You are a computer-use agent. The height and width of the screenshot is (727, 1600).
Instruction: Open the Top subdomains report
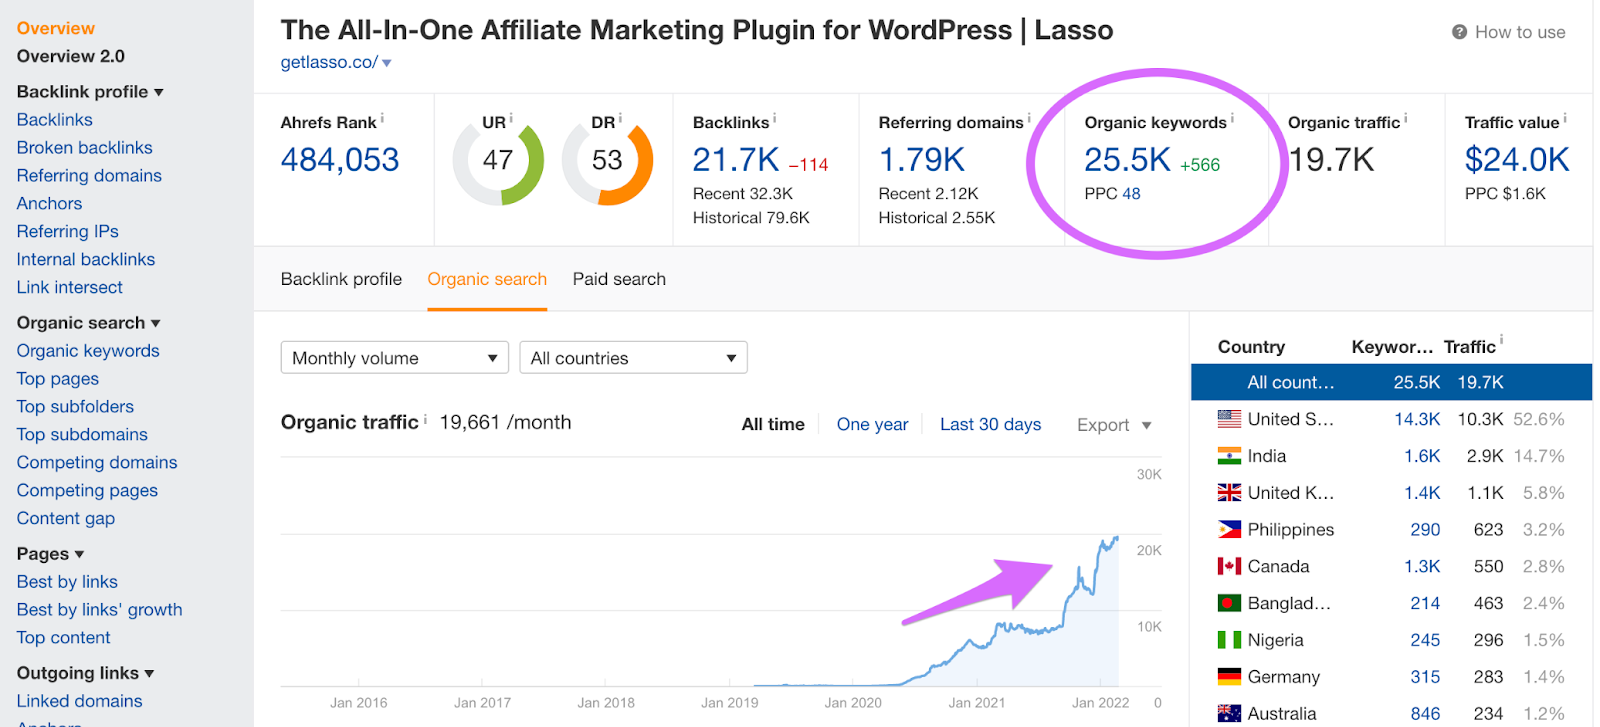coord(82,435)
